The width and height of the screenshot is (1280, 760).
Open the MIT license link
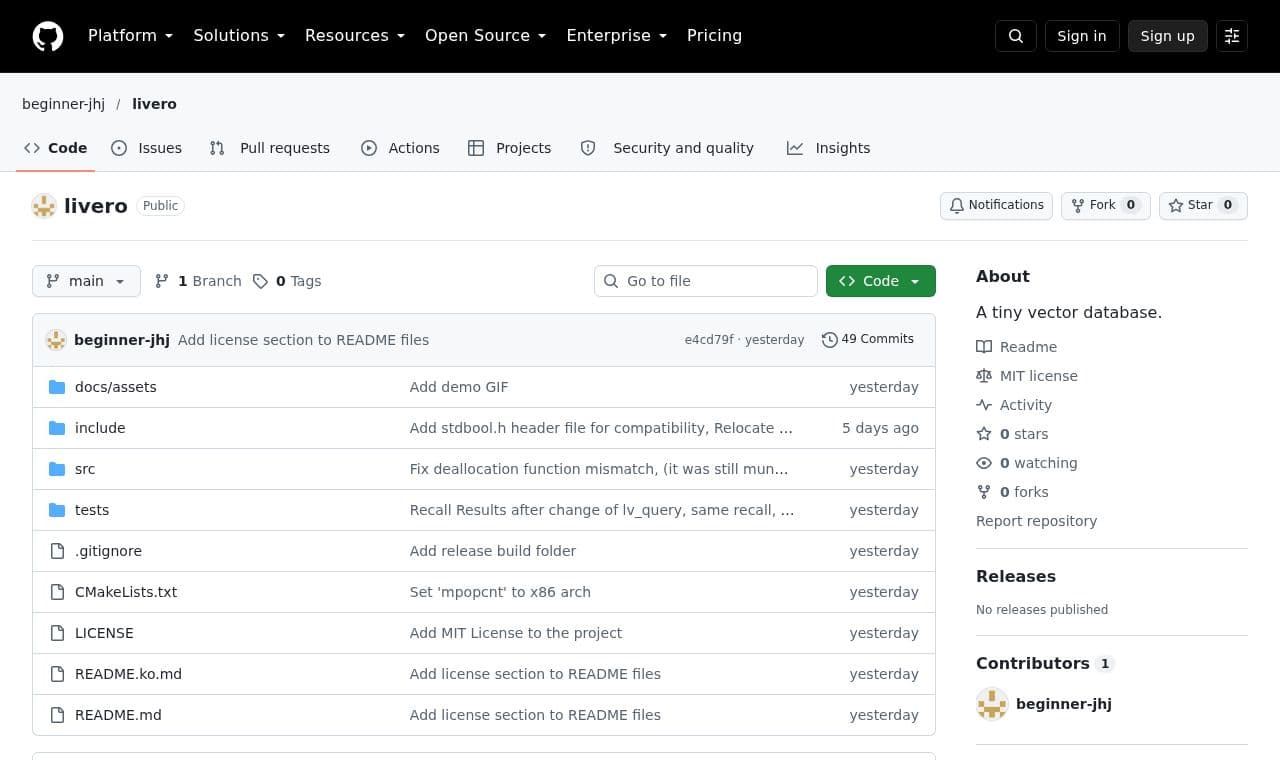[1039, 376]
